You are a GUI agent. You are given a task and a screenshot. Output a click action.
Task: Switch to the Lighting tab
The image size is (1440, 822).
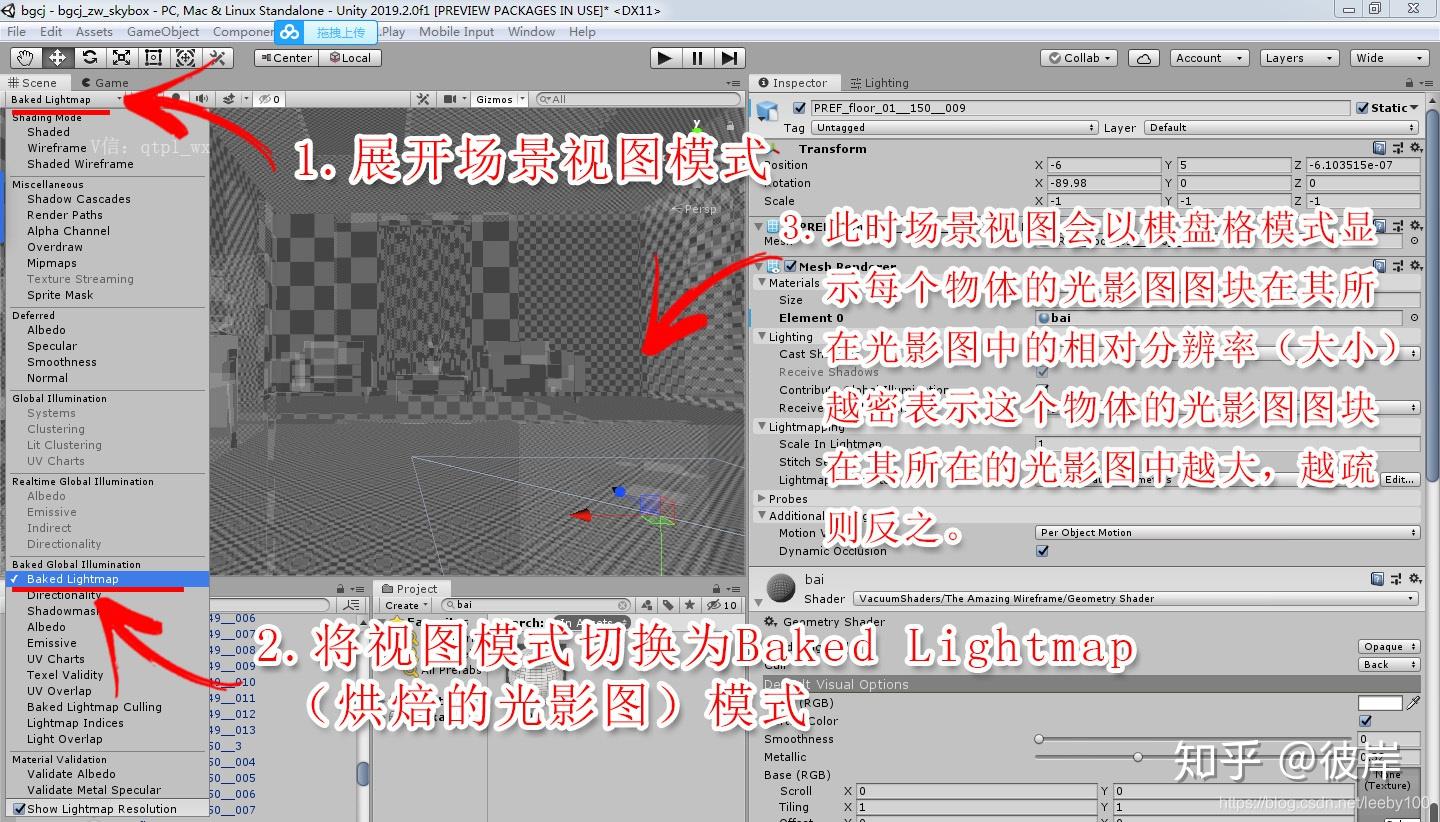click(881, 82)
